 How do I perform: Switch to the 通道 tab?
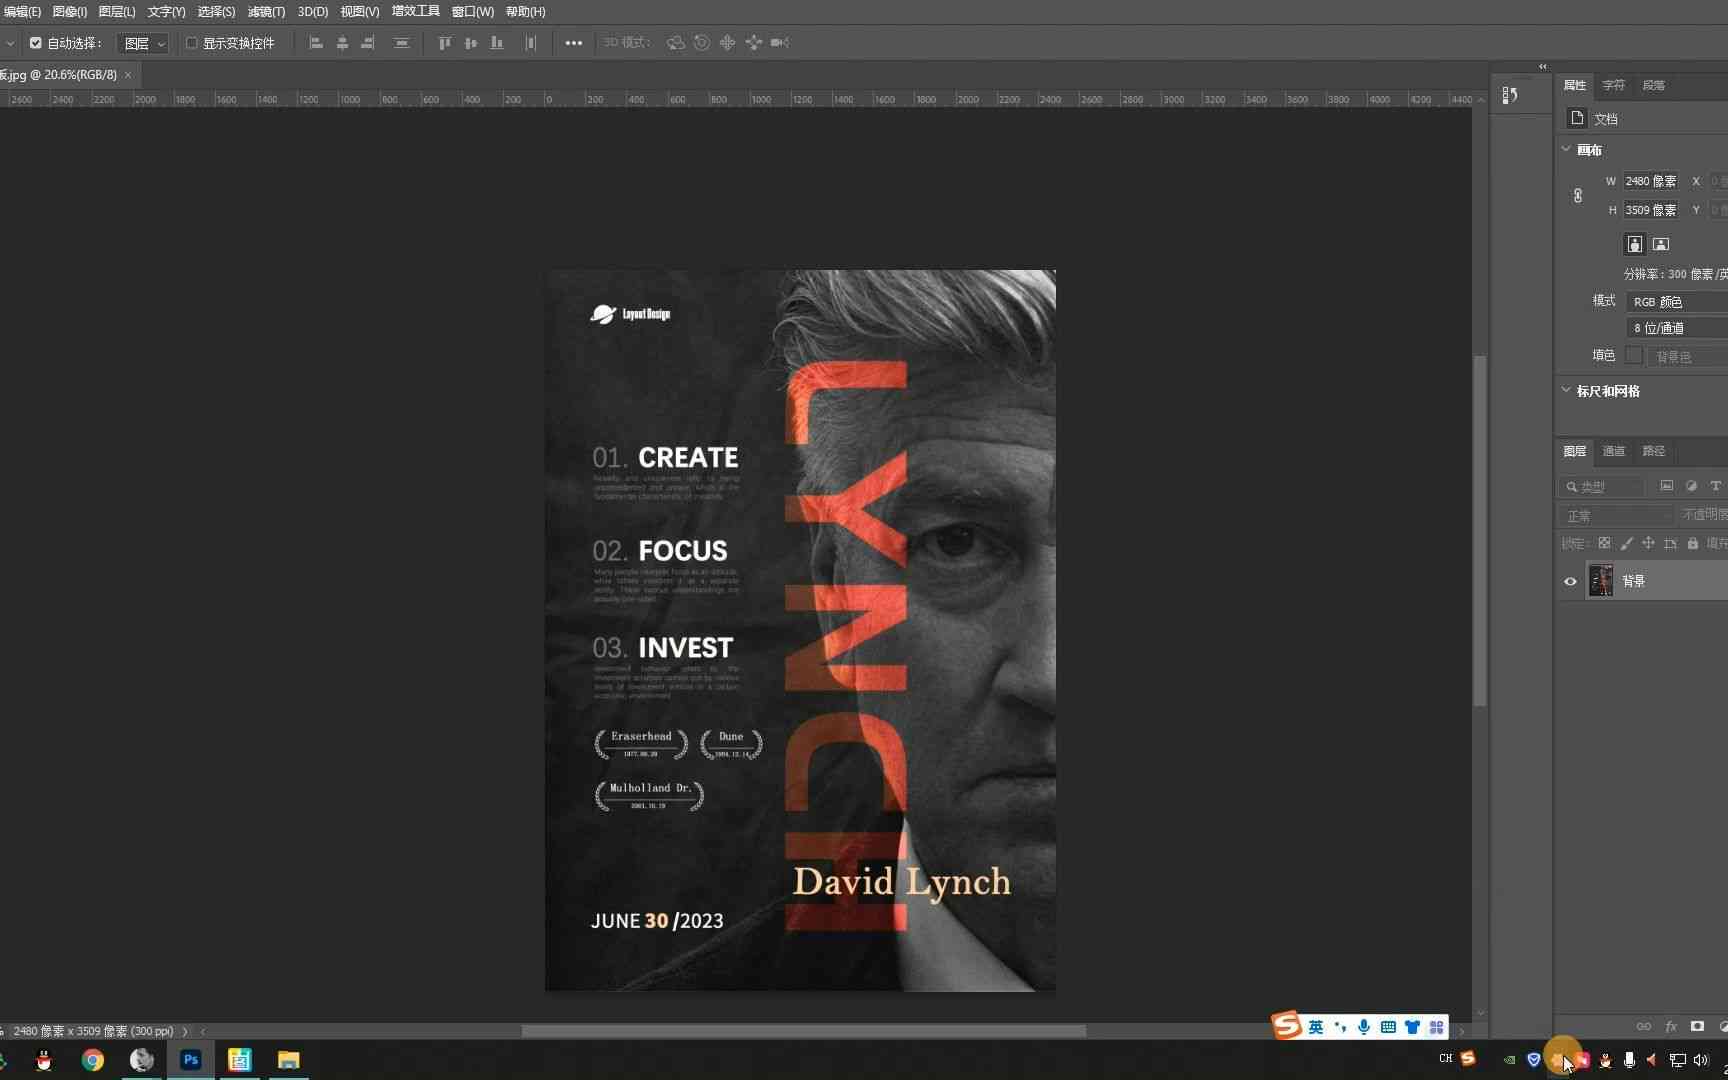pyautogui.click(x=1613, y=451)
